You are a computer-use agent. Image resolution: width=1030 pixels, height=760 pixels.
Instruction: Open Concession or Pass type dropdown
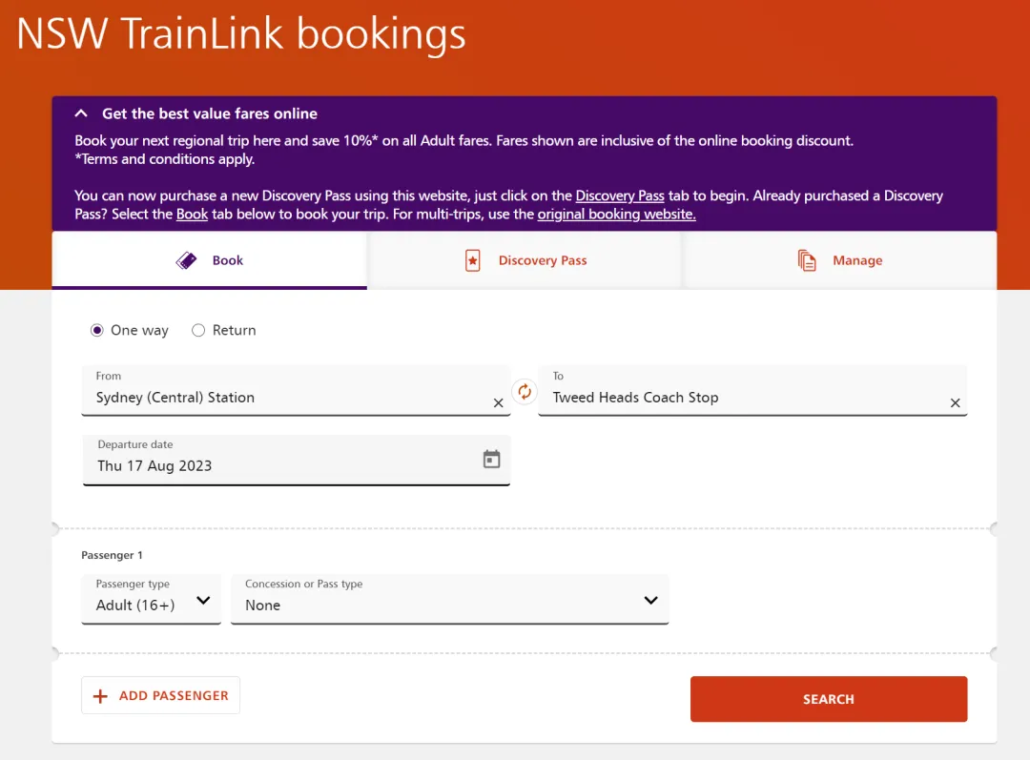coord(450,599)
